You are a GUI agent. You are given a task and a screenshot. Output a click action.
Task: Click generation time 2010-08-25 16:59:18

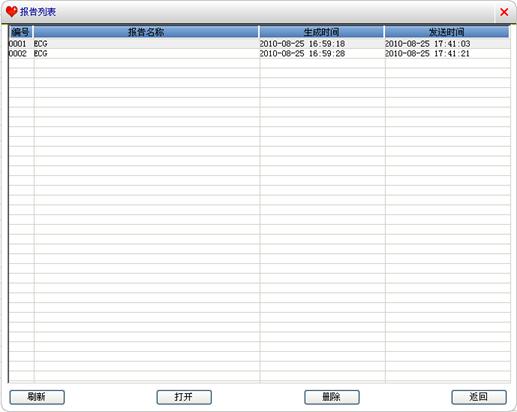point(302,44)
